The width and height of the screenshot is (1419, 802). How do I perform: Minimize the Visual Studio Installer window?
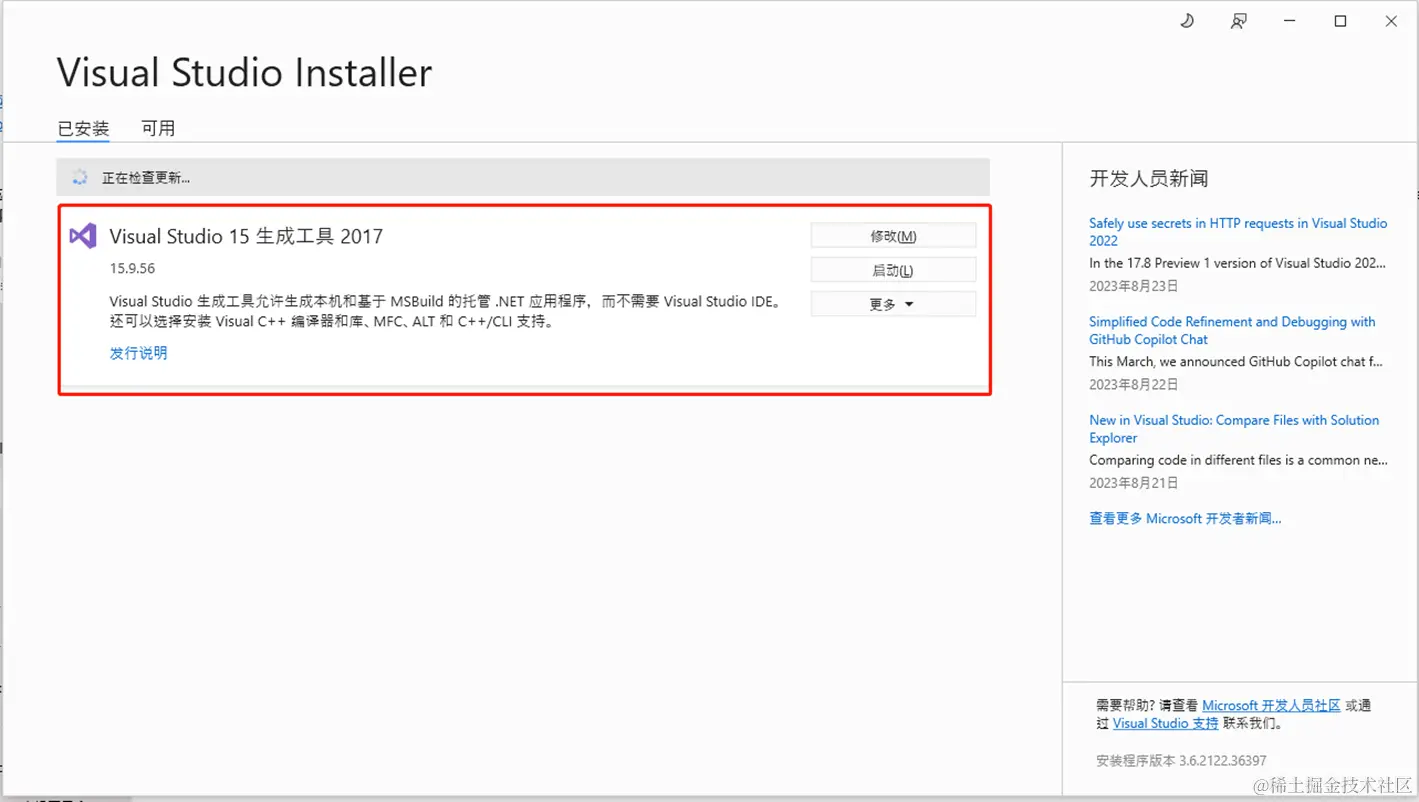tap(1290, 21)
